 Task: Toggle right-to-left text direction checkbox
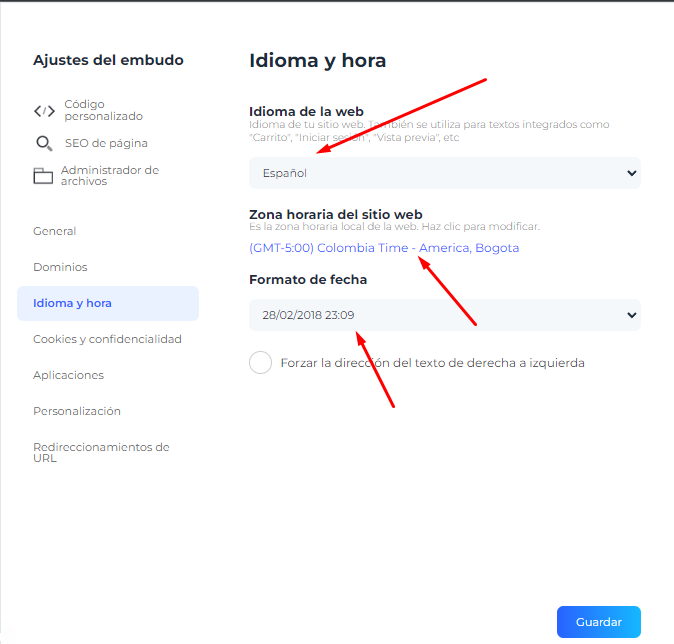coord(260,362)
